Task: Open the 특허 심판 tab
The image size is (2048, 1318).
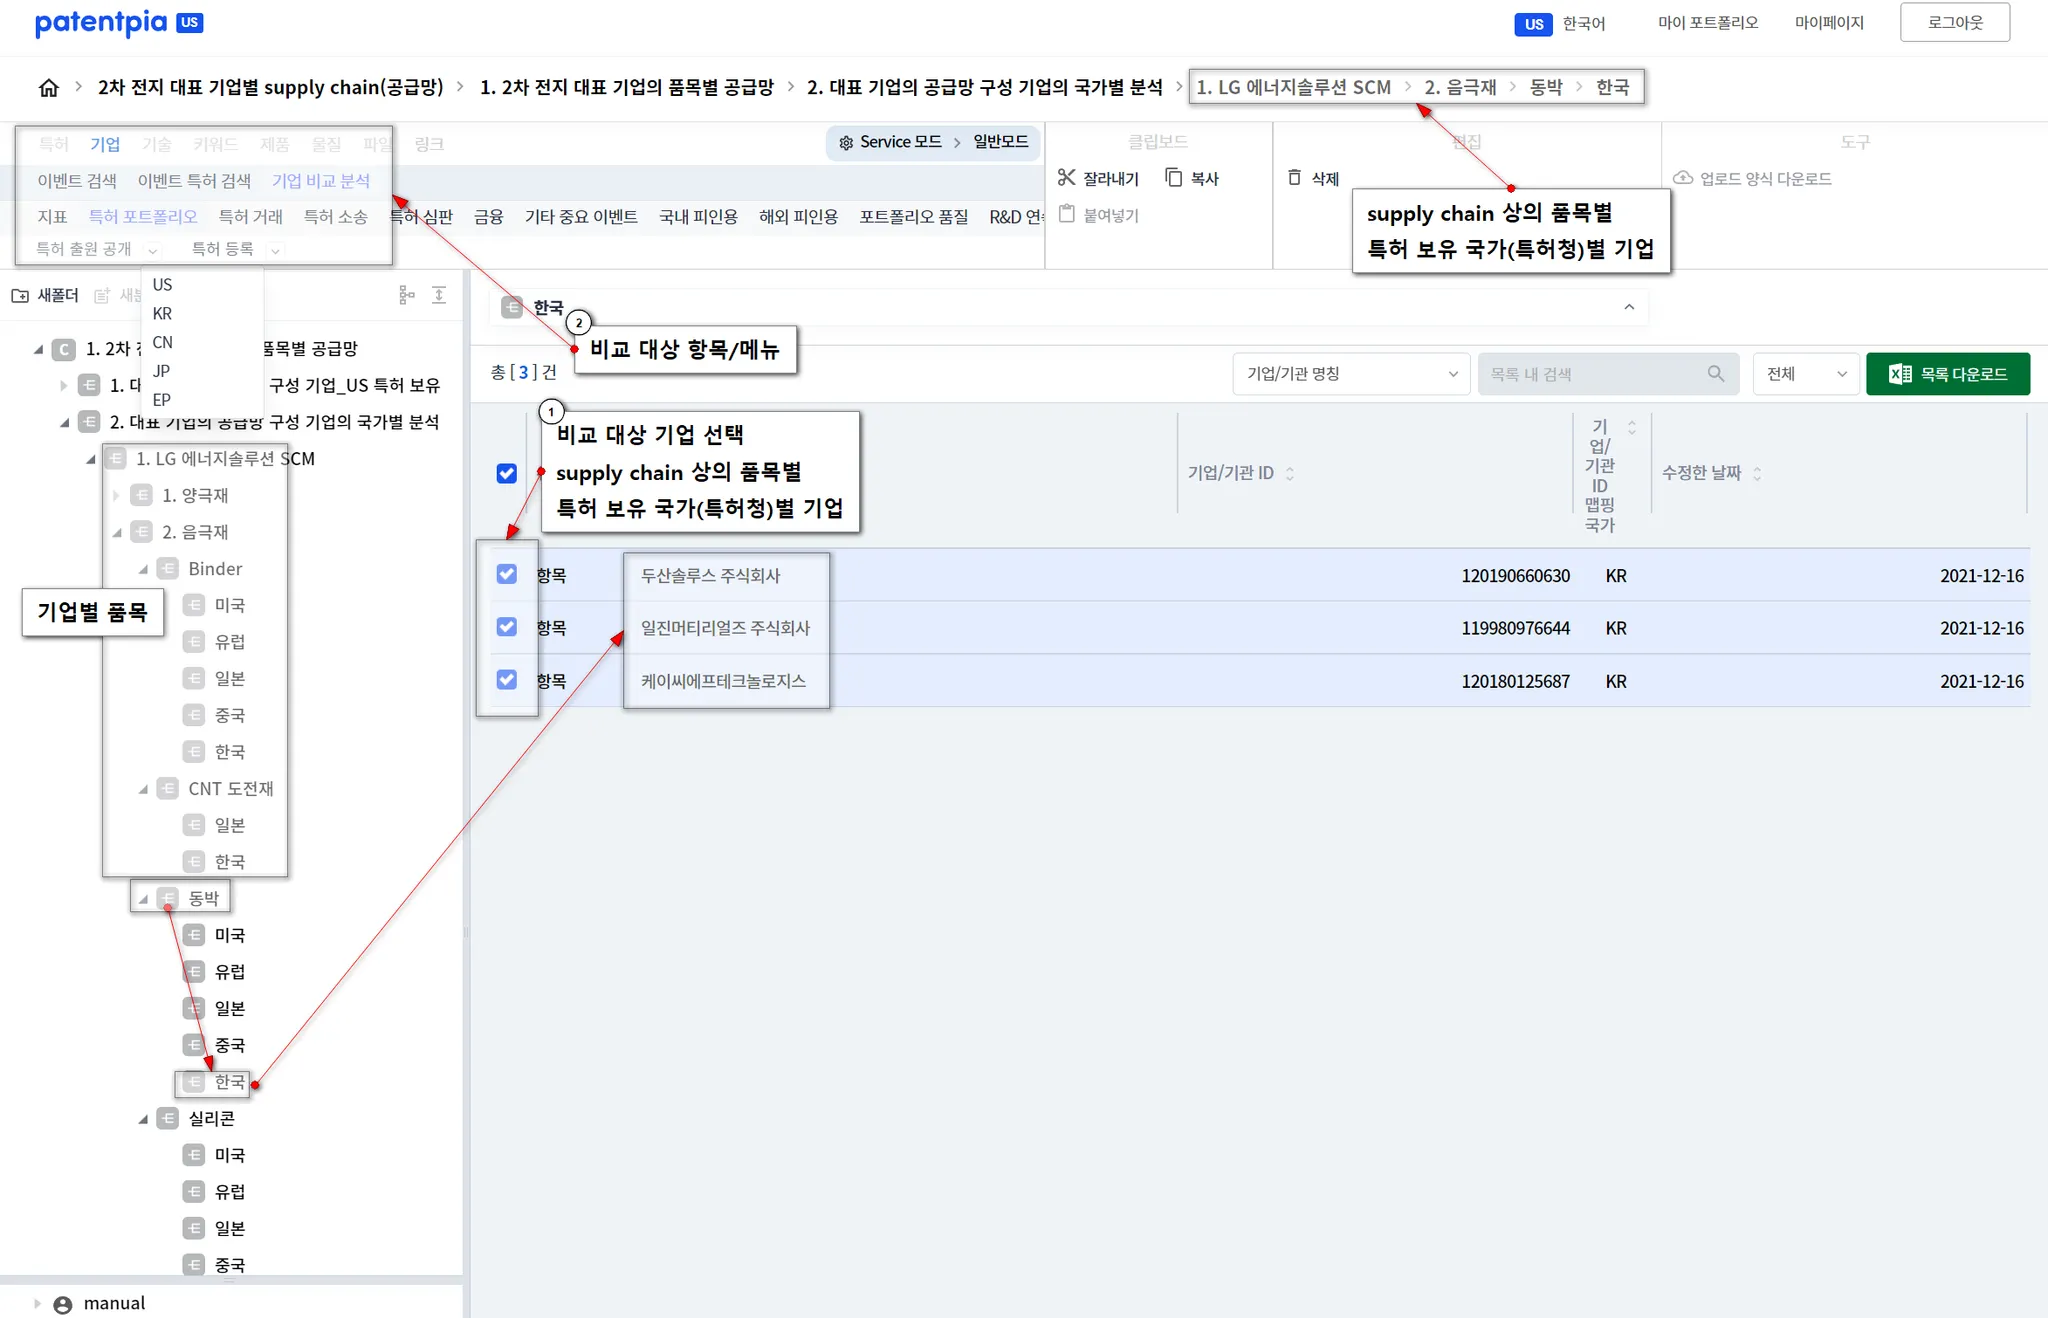Action: click(421, 217)
